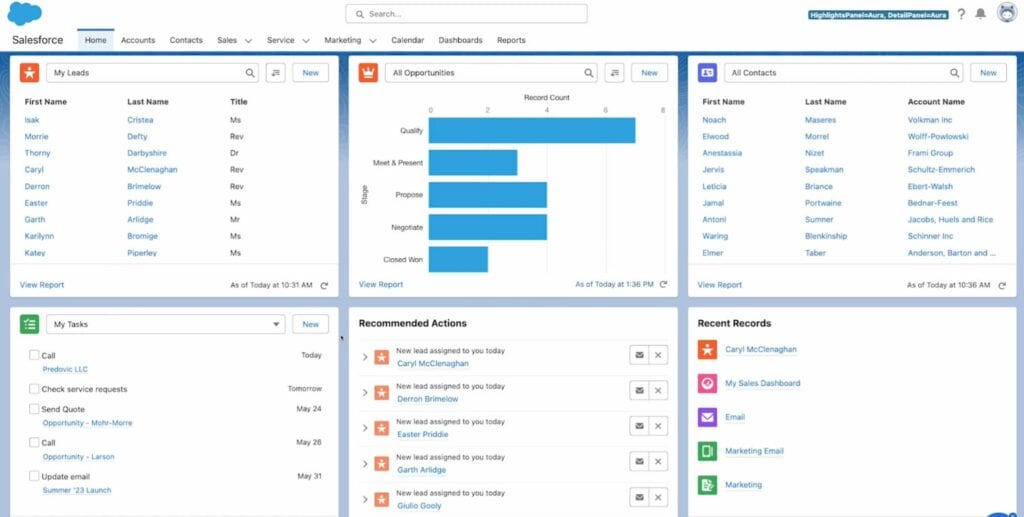Open the Summer '23 Launch link
This screenshot has height=517, width=1024.
(77, 490)
